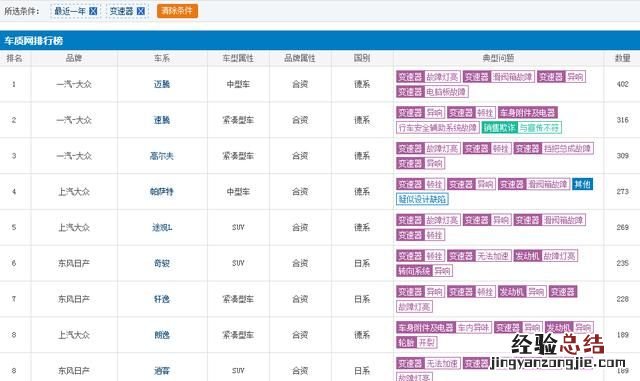Select 变速器 故障灯亮 tag in 迈腾 row
Screen dimensions: 640x381
pyautogui.click(x=428, y=77)
